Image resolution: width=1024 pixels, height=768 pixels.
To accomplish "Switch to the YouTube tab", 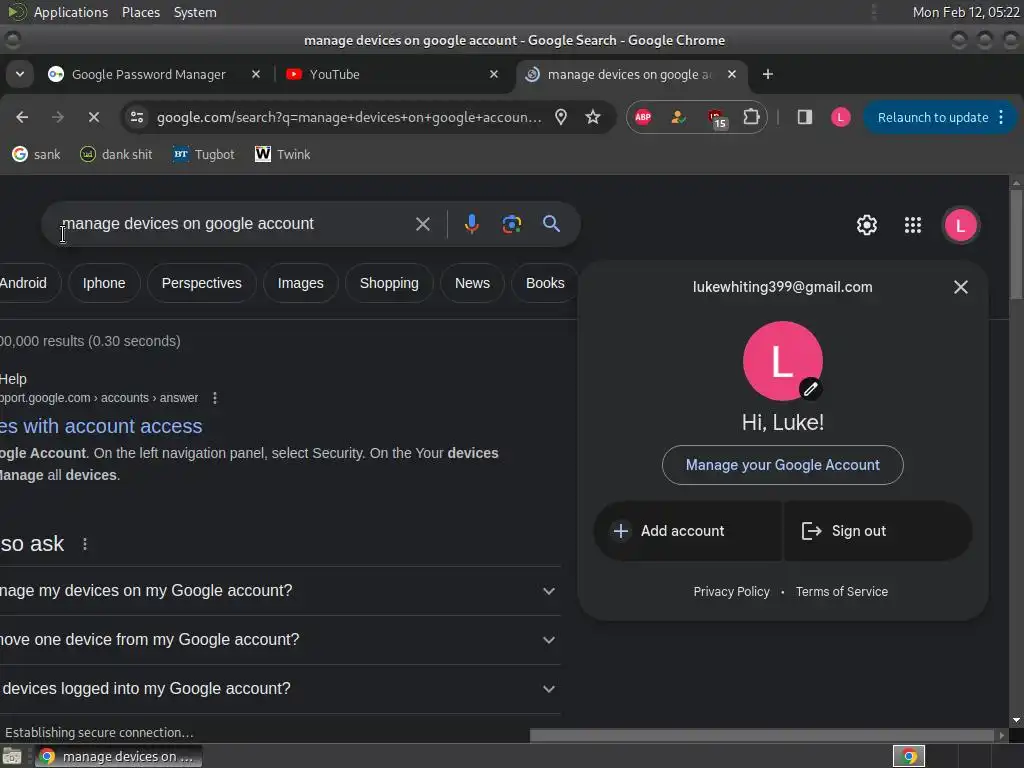I will (334, 74).
